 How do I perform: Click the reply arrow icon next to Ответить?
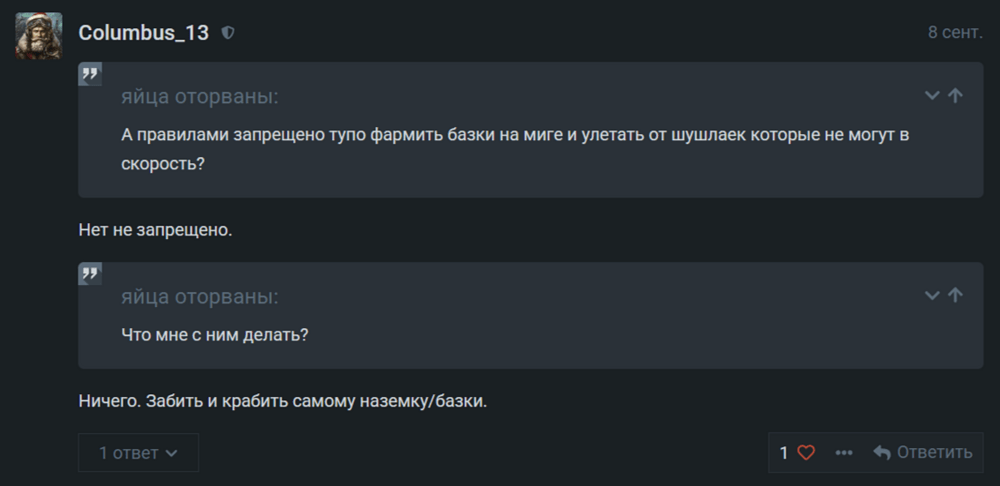882,453
